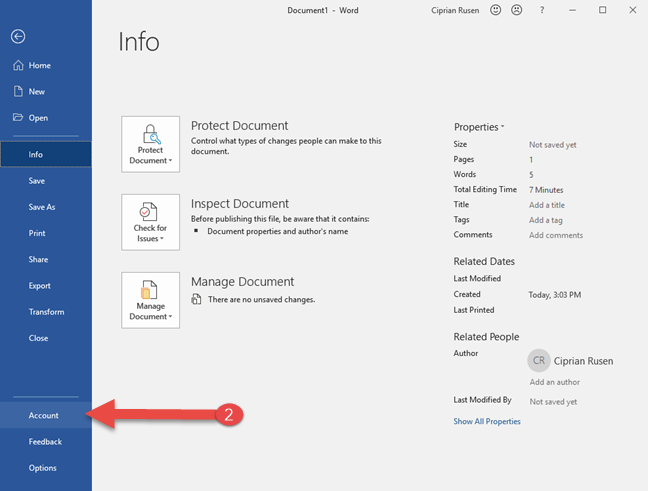Click the New blank page icon

18,91
